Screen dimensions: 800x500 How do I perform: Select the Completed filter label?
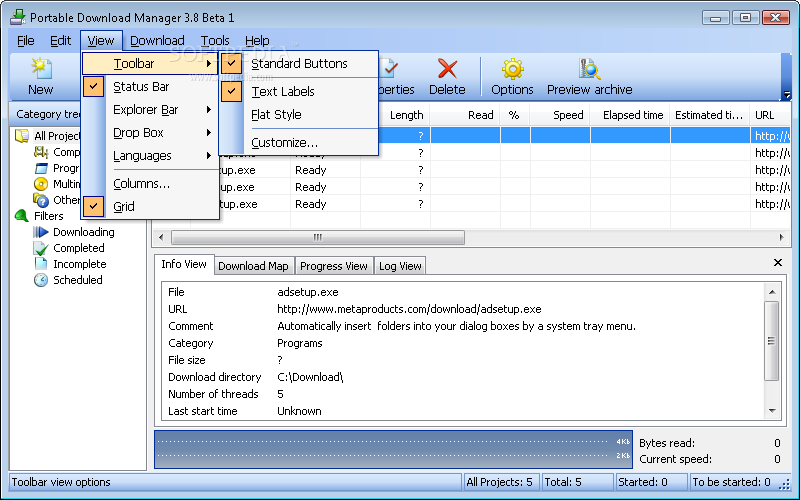79,248
